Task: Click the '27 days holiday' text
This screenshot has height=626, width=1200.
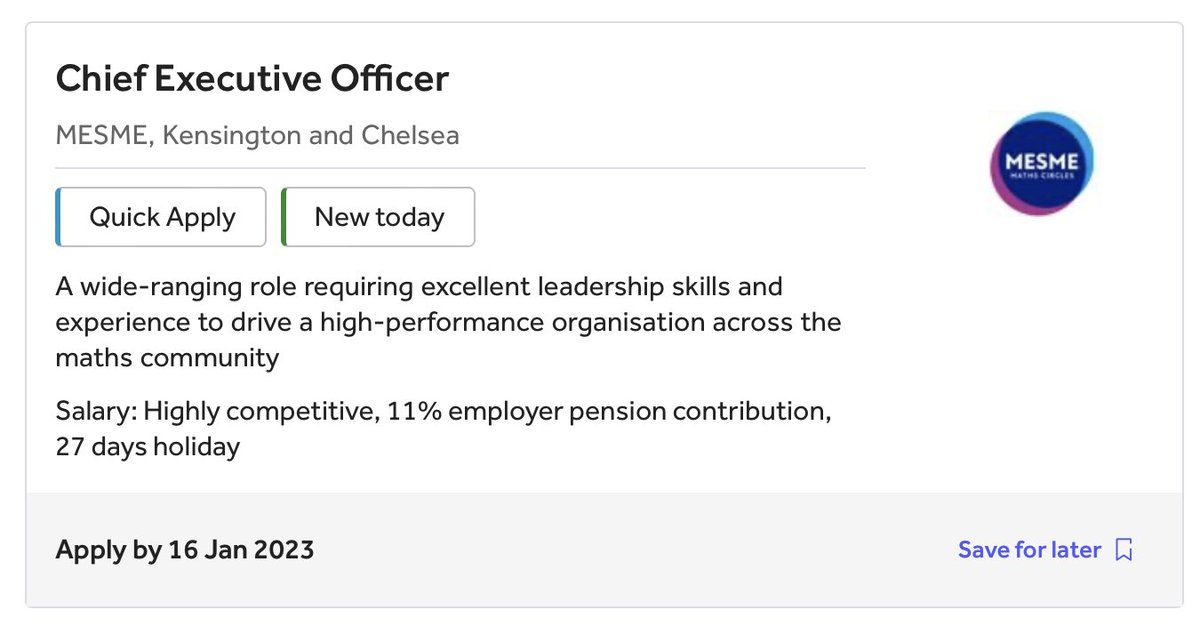Action: (x=148, y=446)
